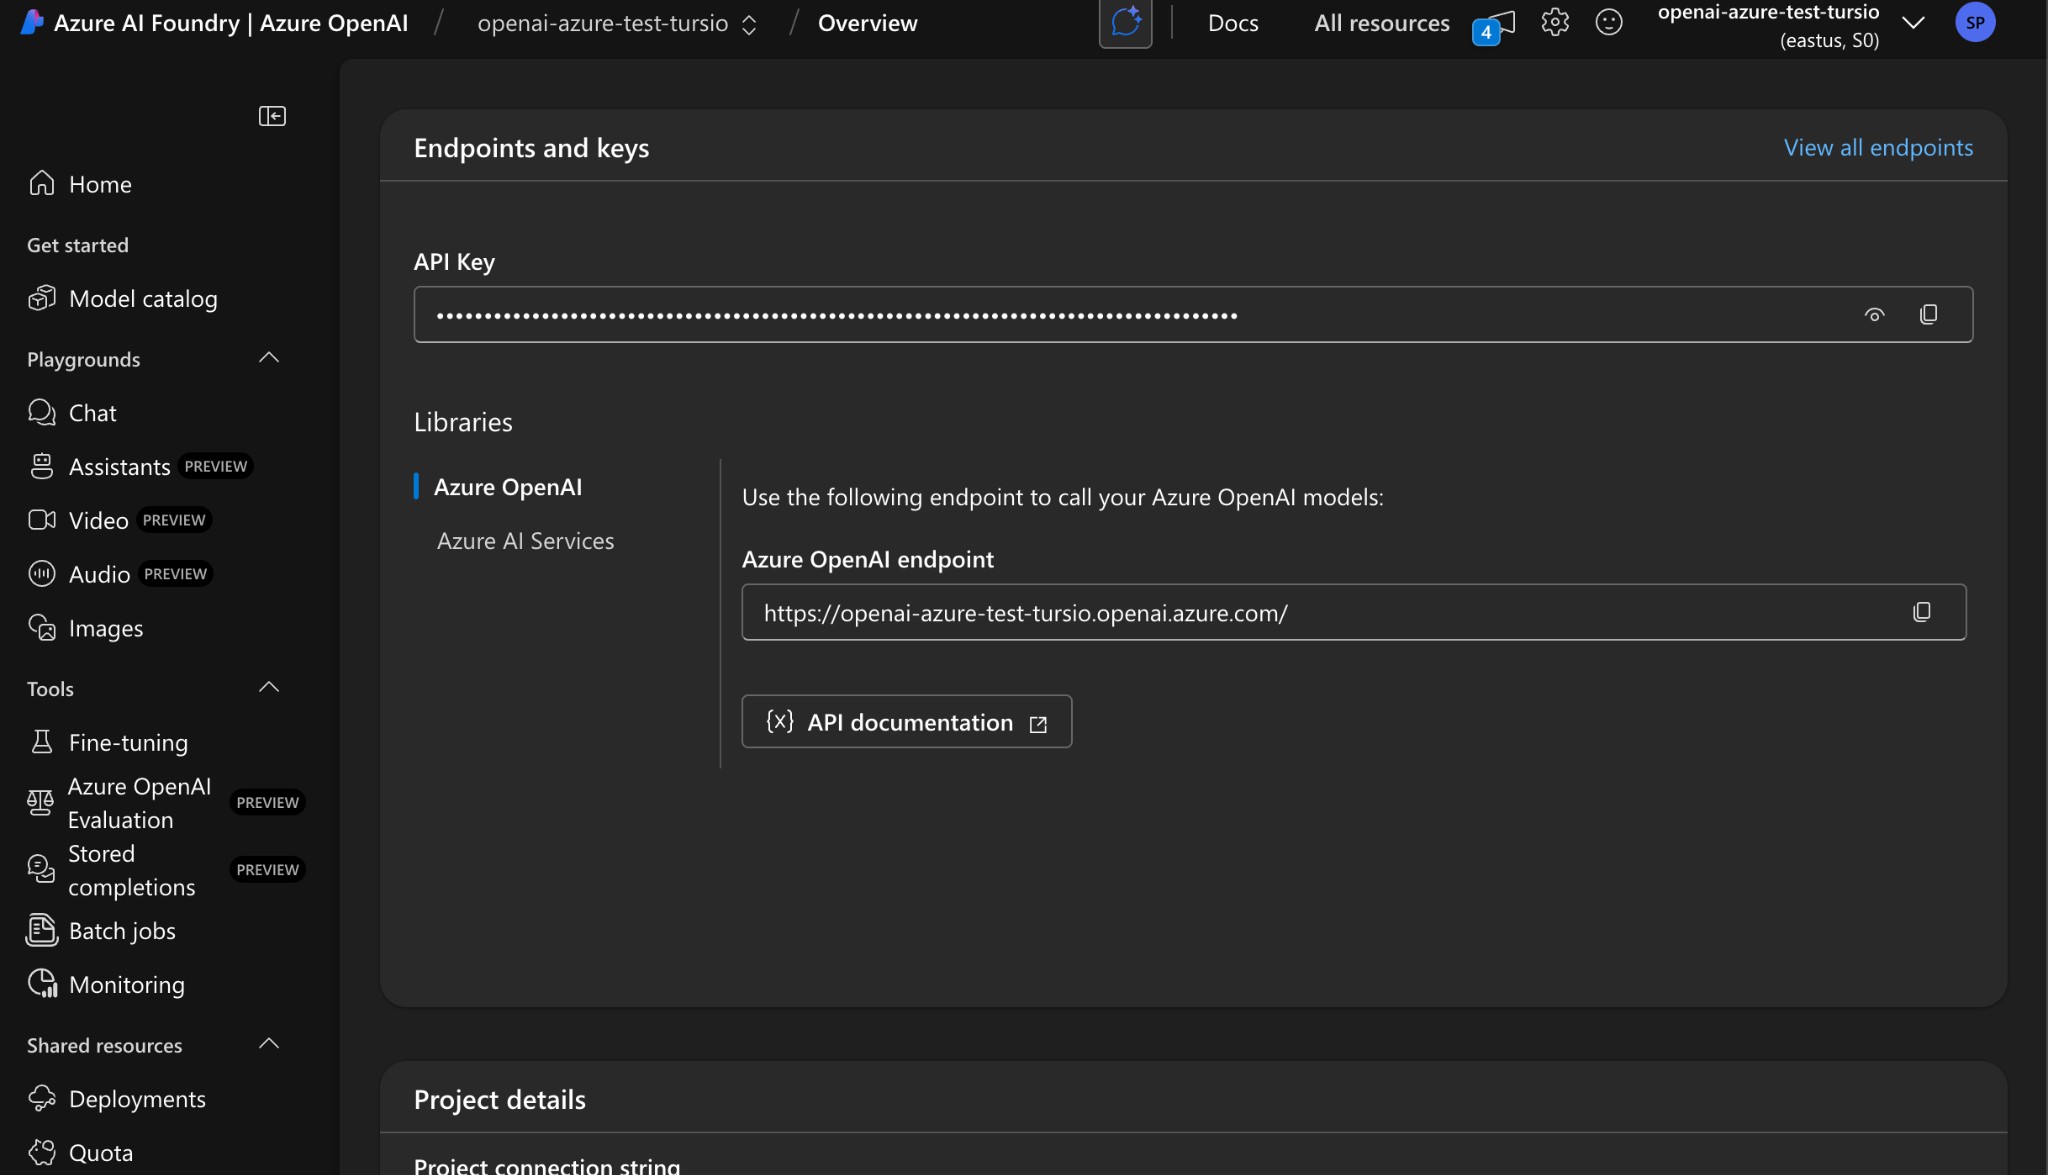Viewport: 2048px width, 1175px height.
Task: Switch to the Azure AI Services library tab
Action: pos(524,540)
